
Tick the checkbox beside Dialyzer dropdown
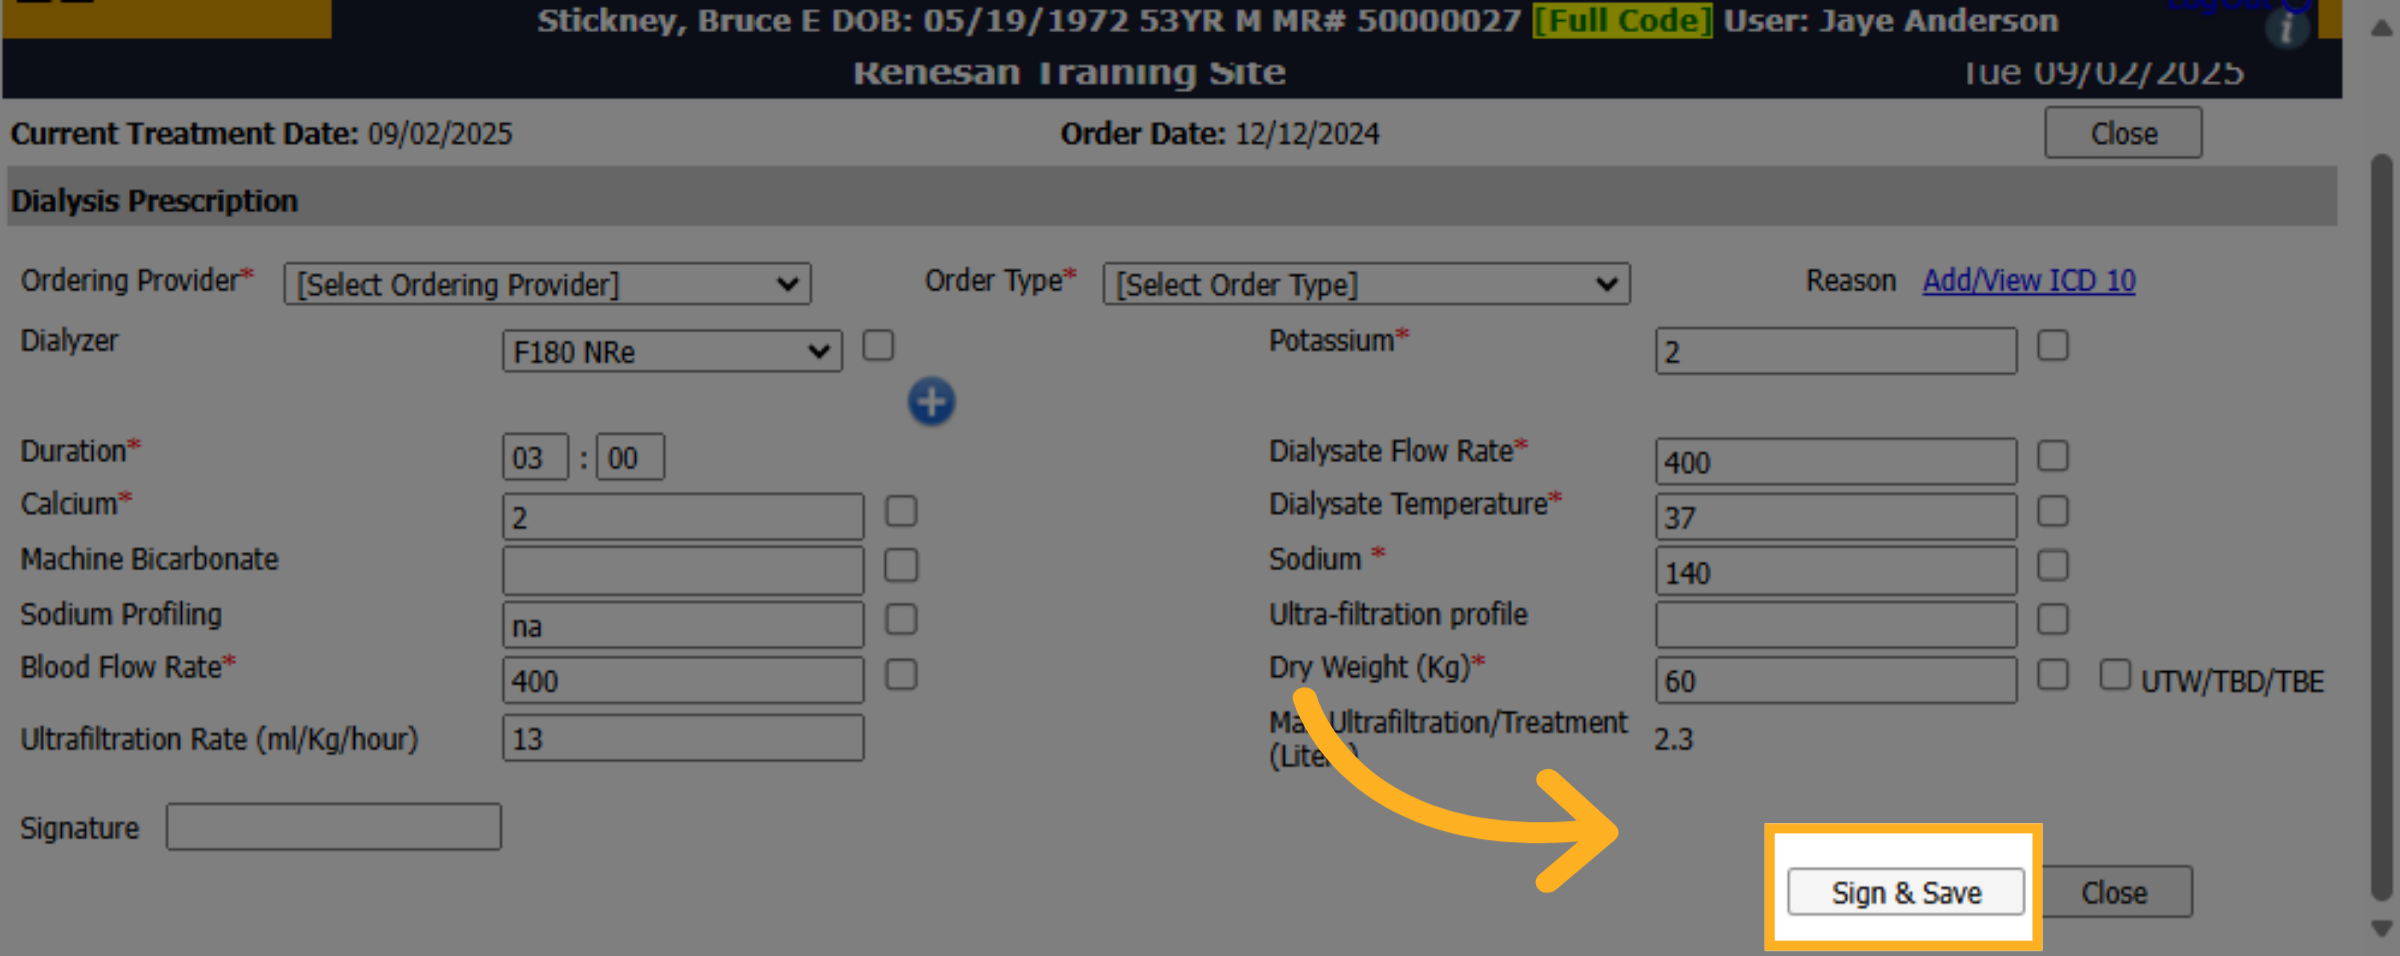pos(878,346)
